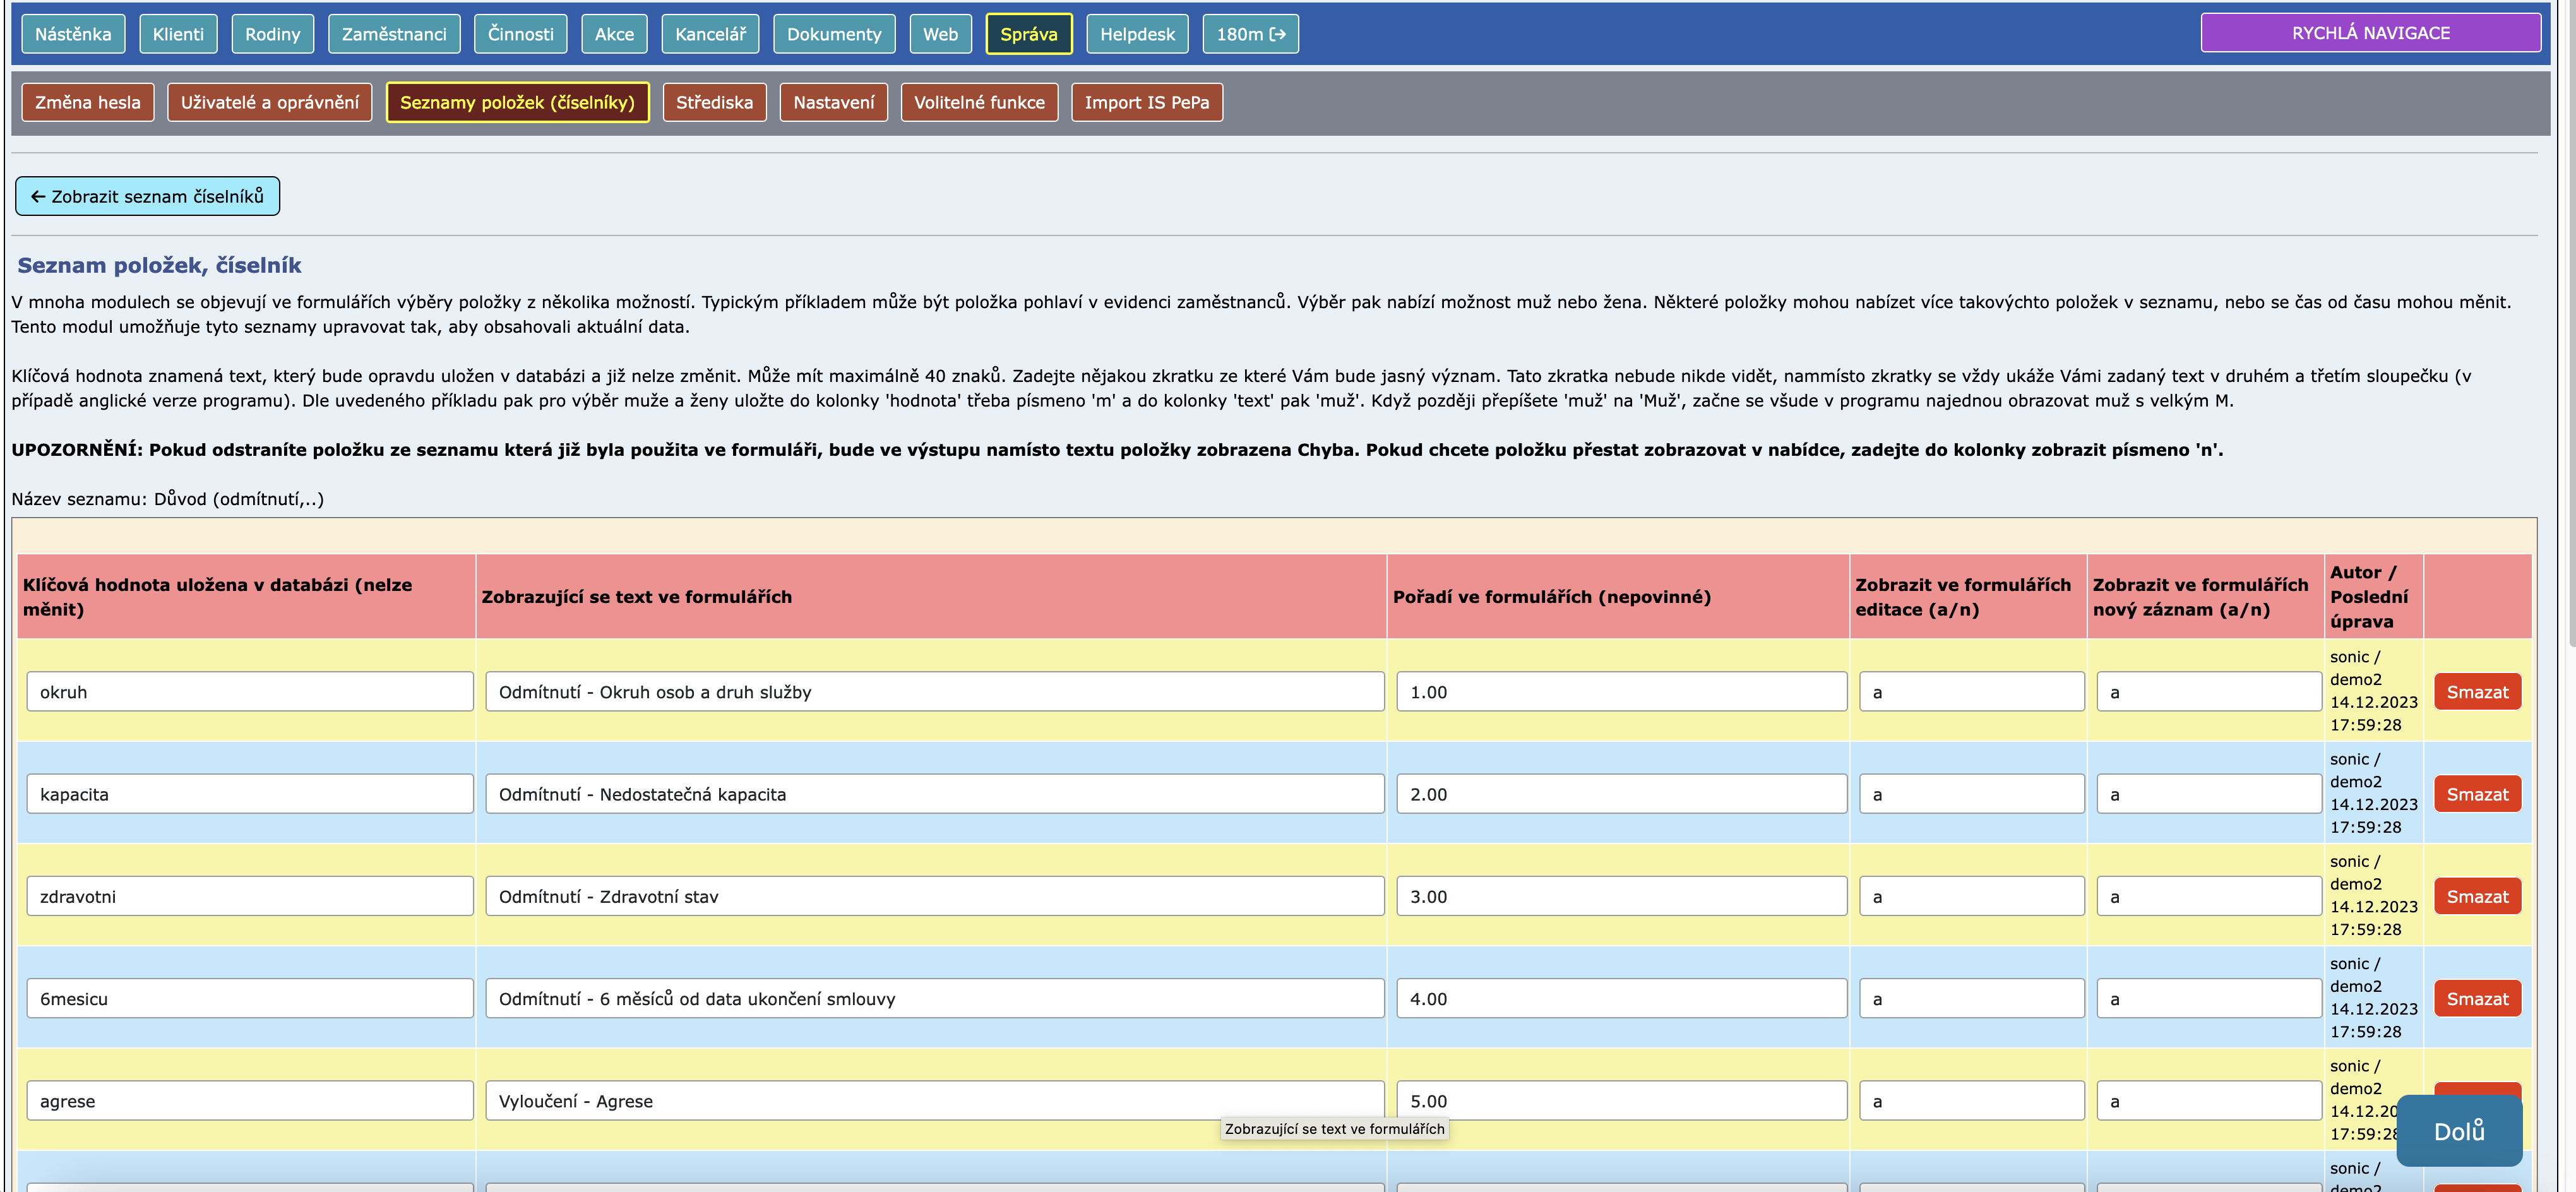Open the Import IS PePa submenu
Screen dimensions: 2576x1192
point(1146,102)
